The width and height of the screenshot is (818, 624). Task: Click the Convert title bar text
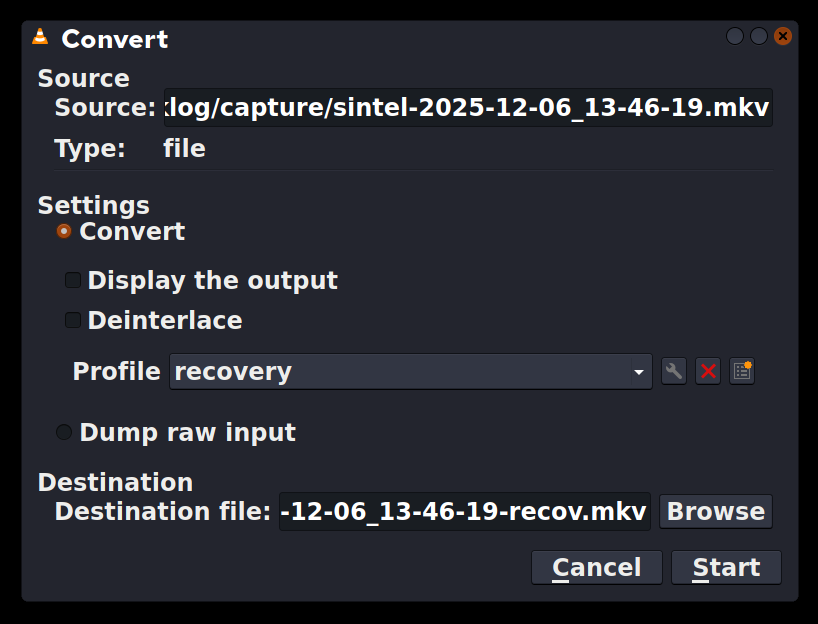(115, 40)
